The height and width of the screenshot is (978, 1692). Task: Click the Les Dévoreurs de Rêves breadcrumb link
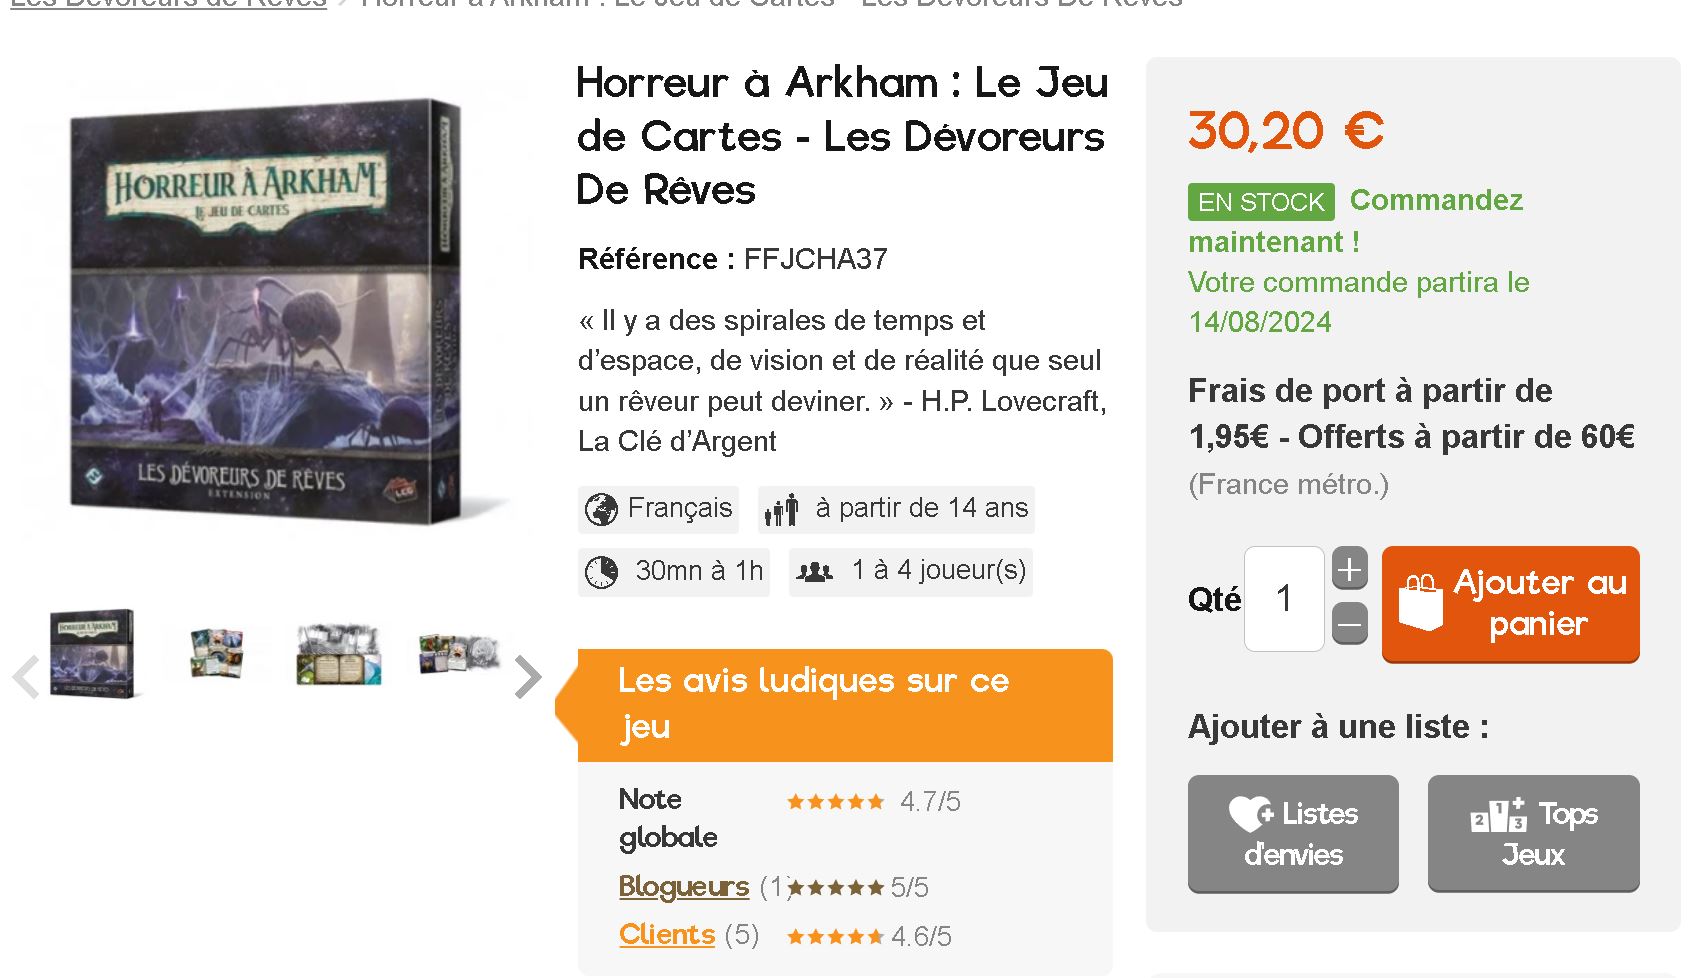tap(168, 3)
